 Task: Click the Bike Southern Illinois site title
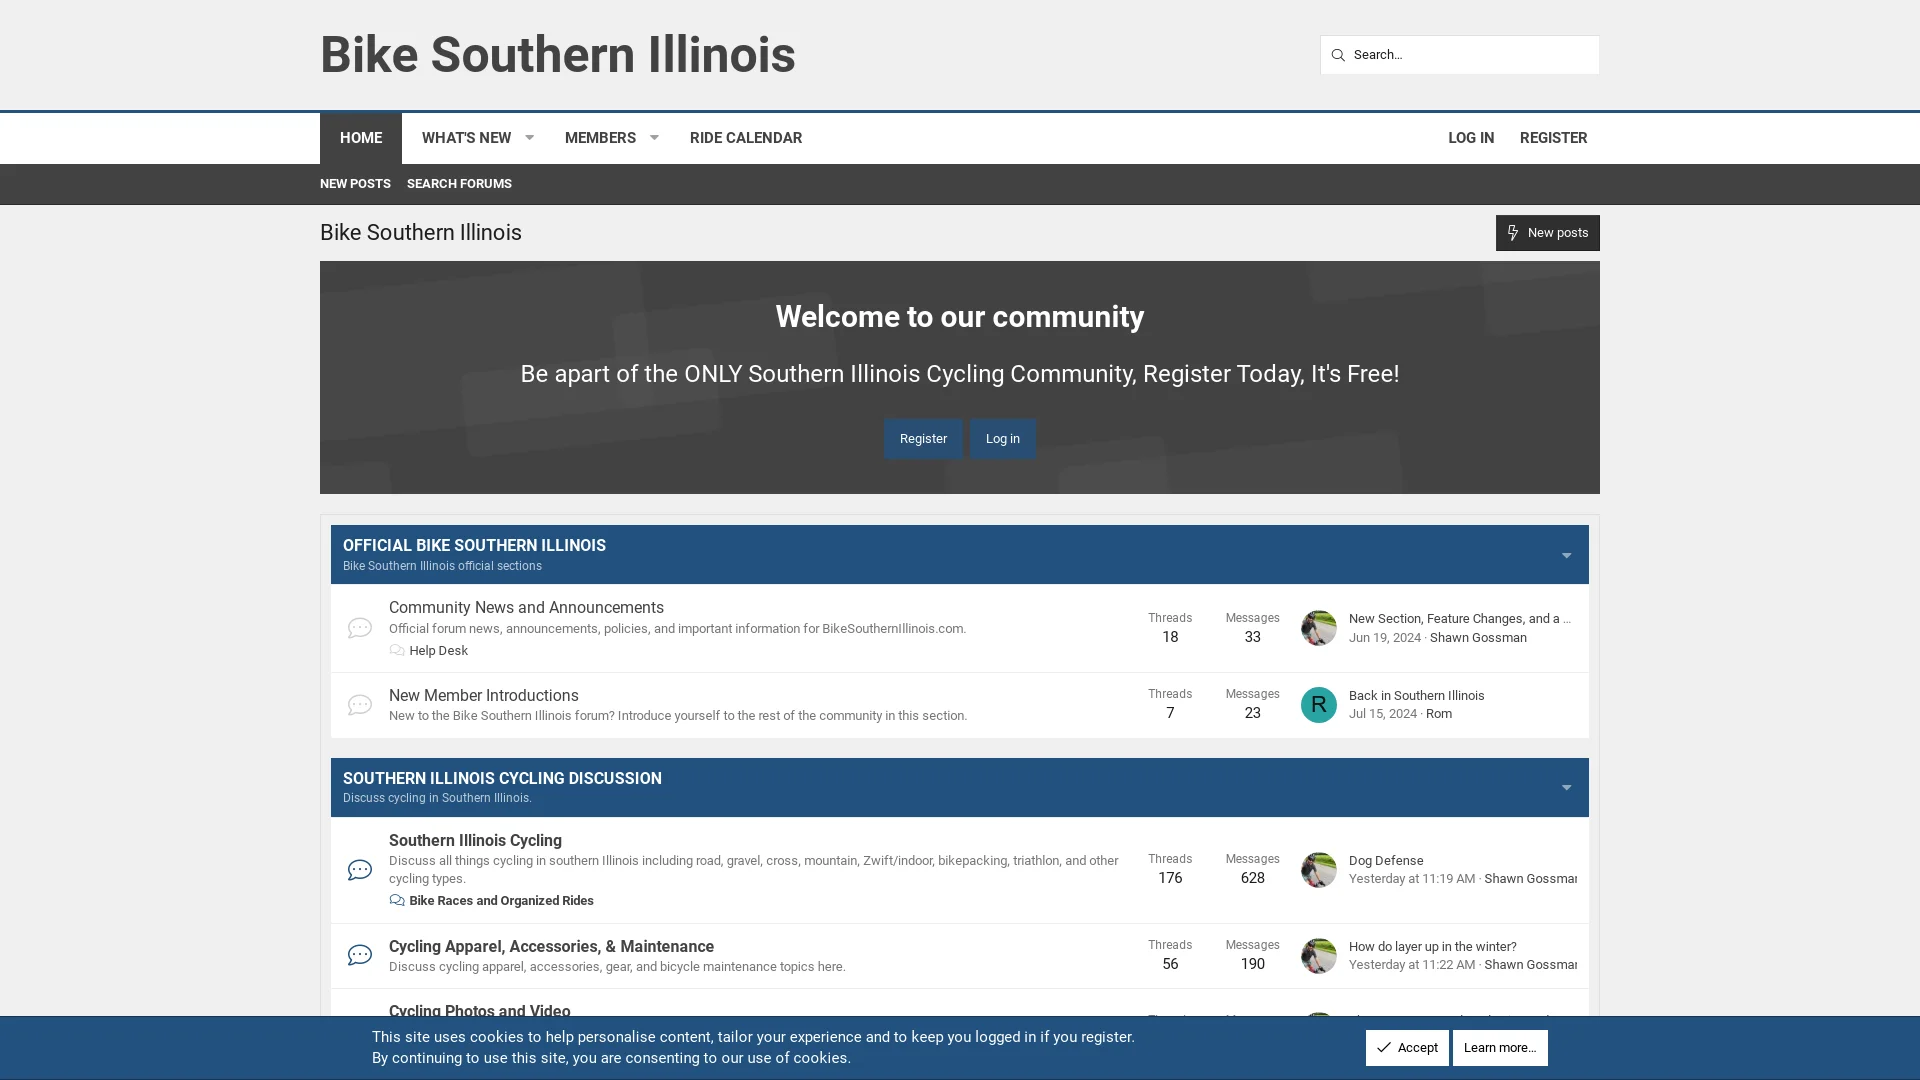coord(558,54)
